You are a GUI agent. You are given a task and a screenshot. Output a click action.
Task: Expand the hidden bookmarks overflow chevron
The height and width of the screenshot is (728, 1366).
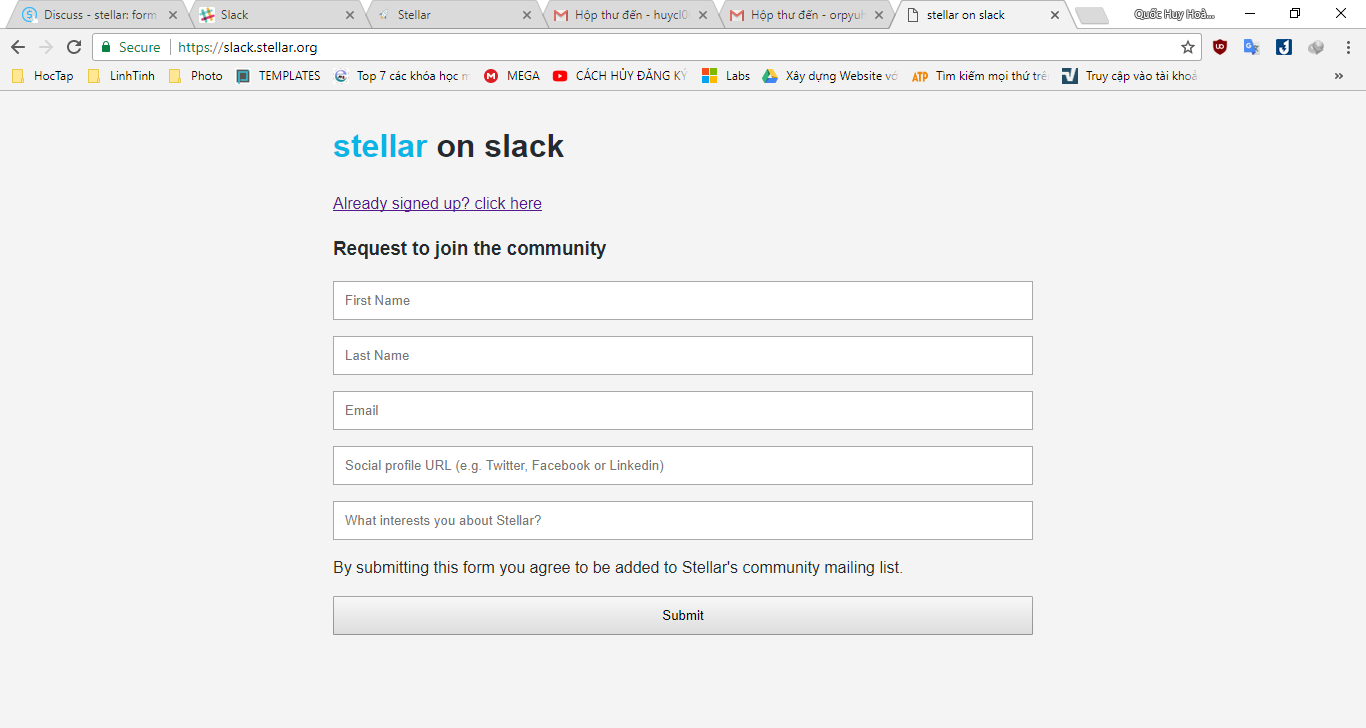[x=1339, y=76]
